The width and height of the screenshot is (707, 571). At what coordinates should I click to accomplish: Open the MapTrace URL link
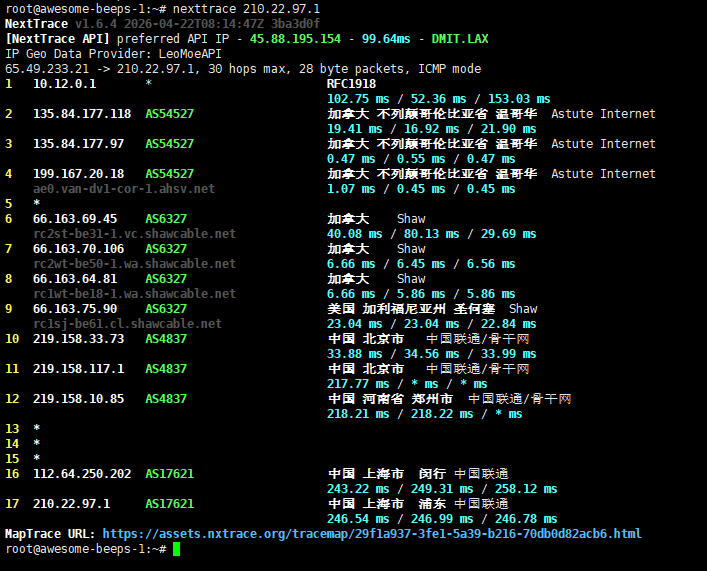pos(372,534)
